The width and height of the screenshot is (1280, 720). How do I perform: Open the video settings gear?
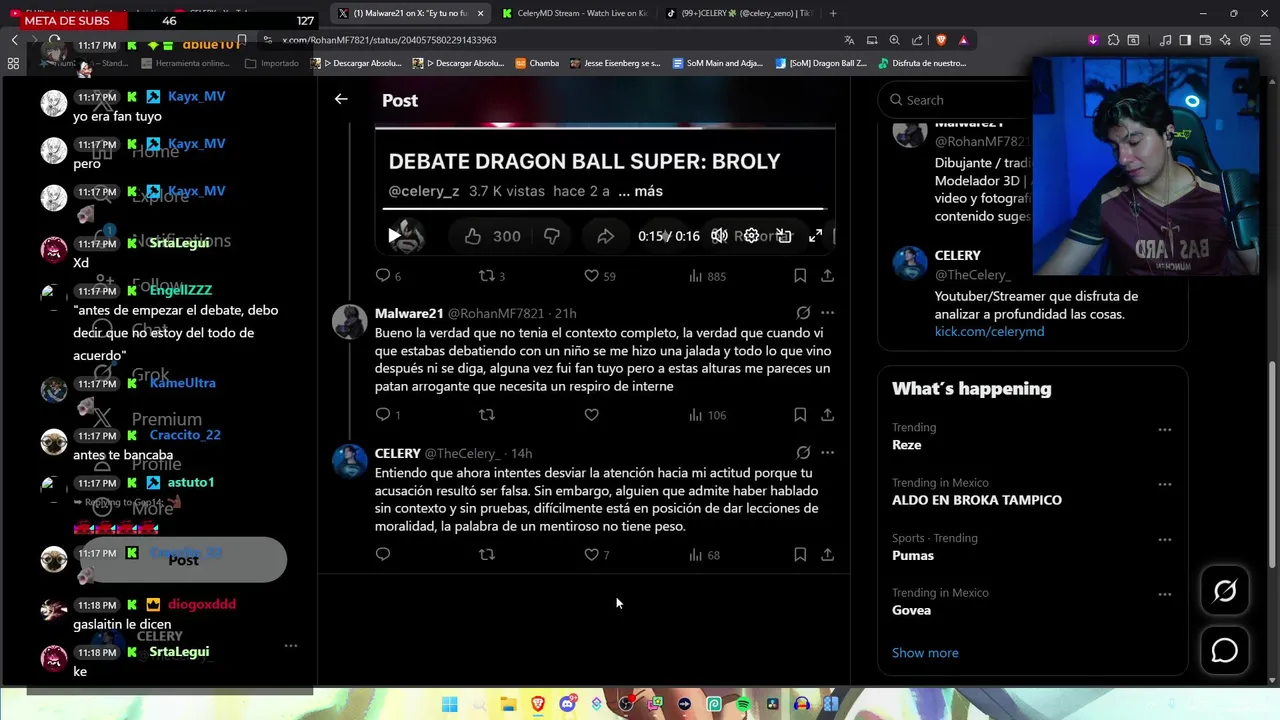(752, 236)
